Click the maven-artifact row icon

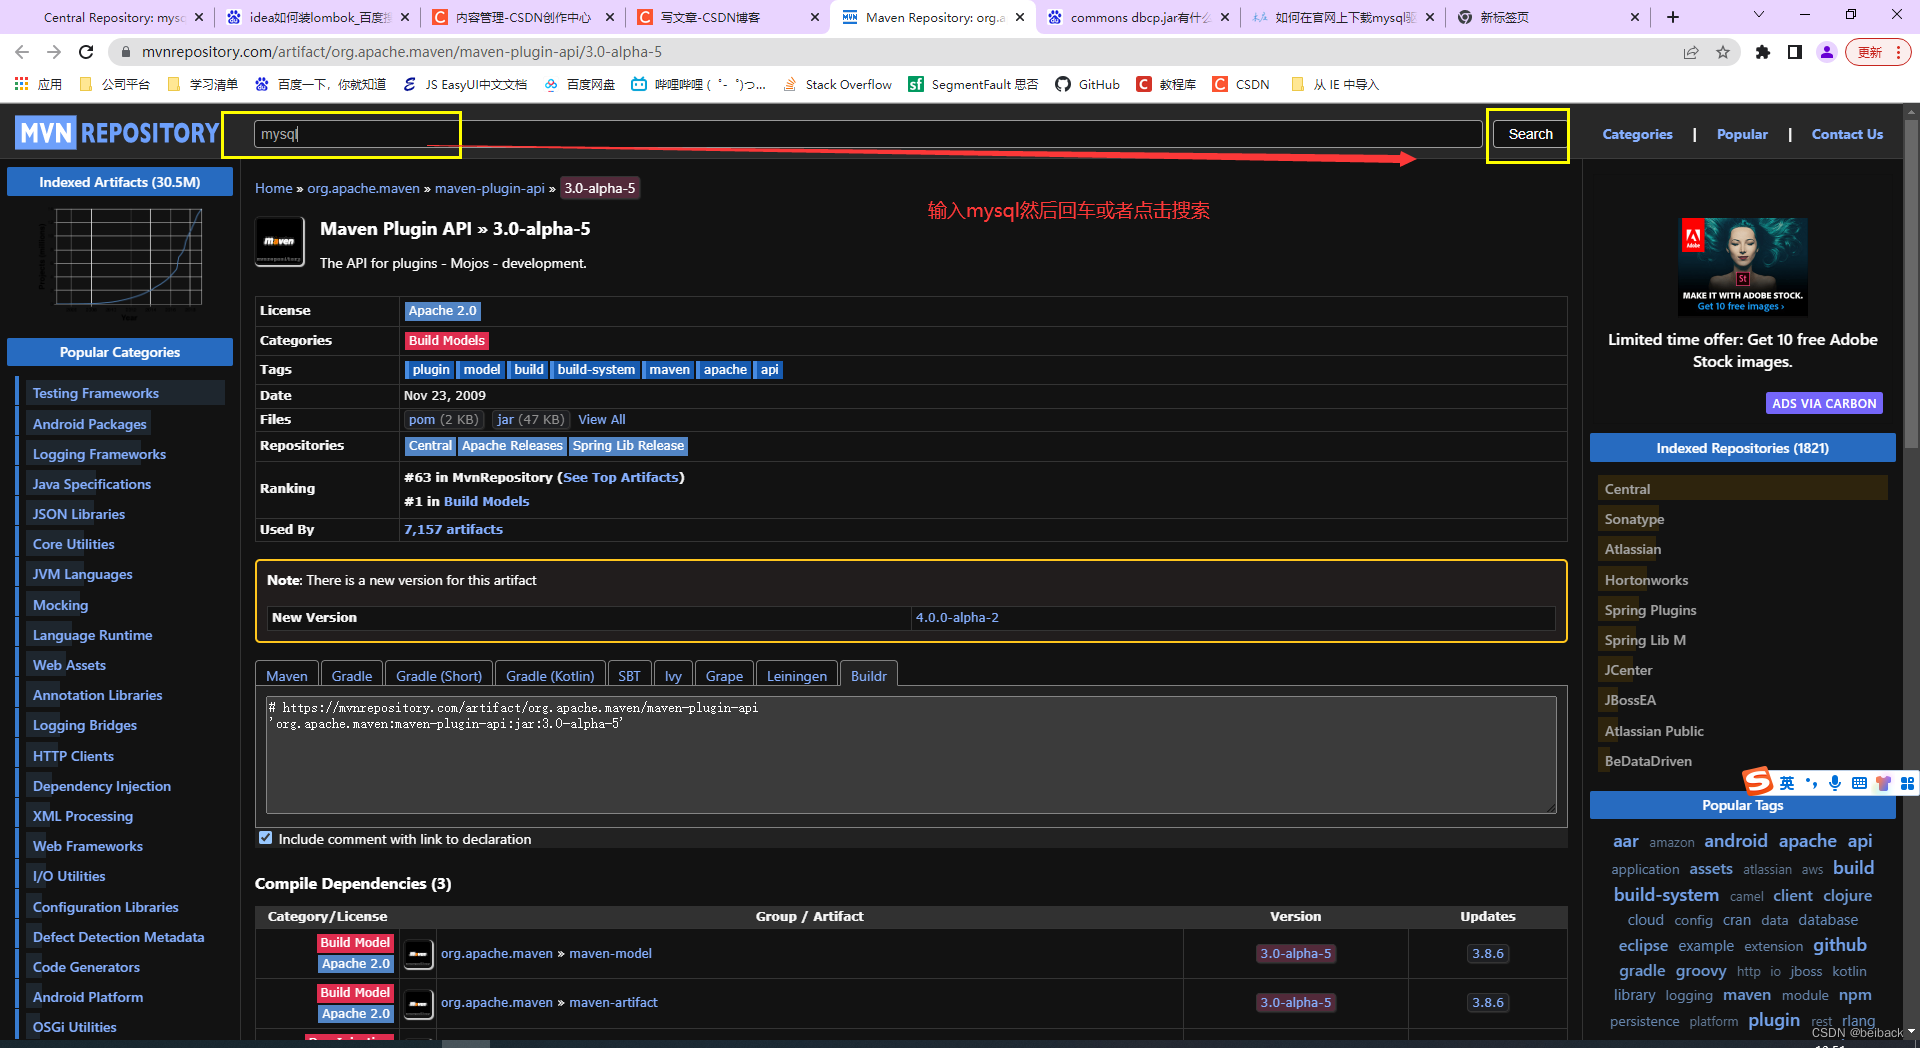coord(418,1003)
